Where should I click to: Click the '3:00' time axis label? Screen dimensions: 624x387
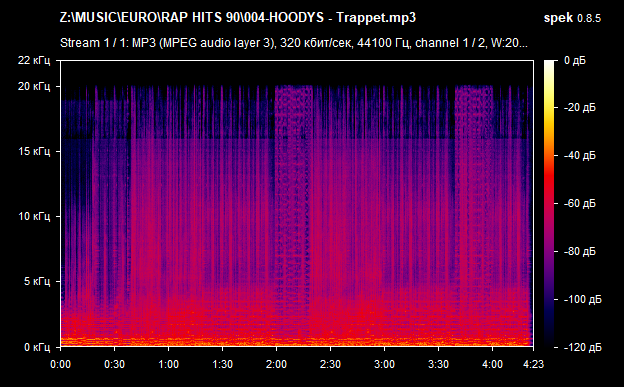[x=384, y=364]
